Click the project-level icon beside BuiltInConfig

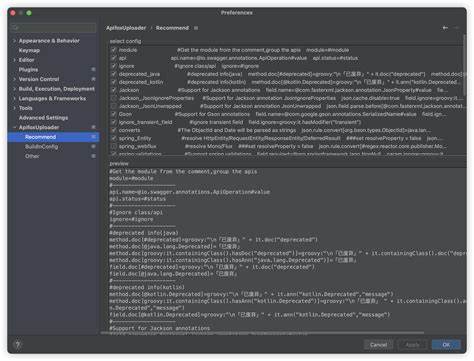coord(93,147)
